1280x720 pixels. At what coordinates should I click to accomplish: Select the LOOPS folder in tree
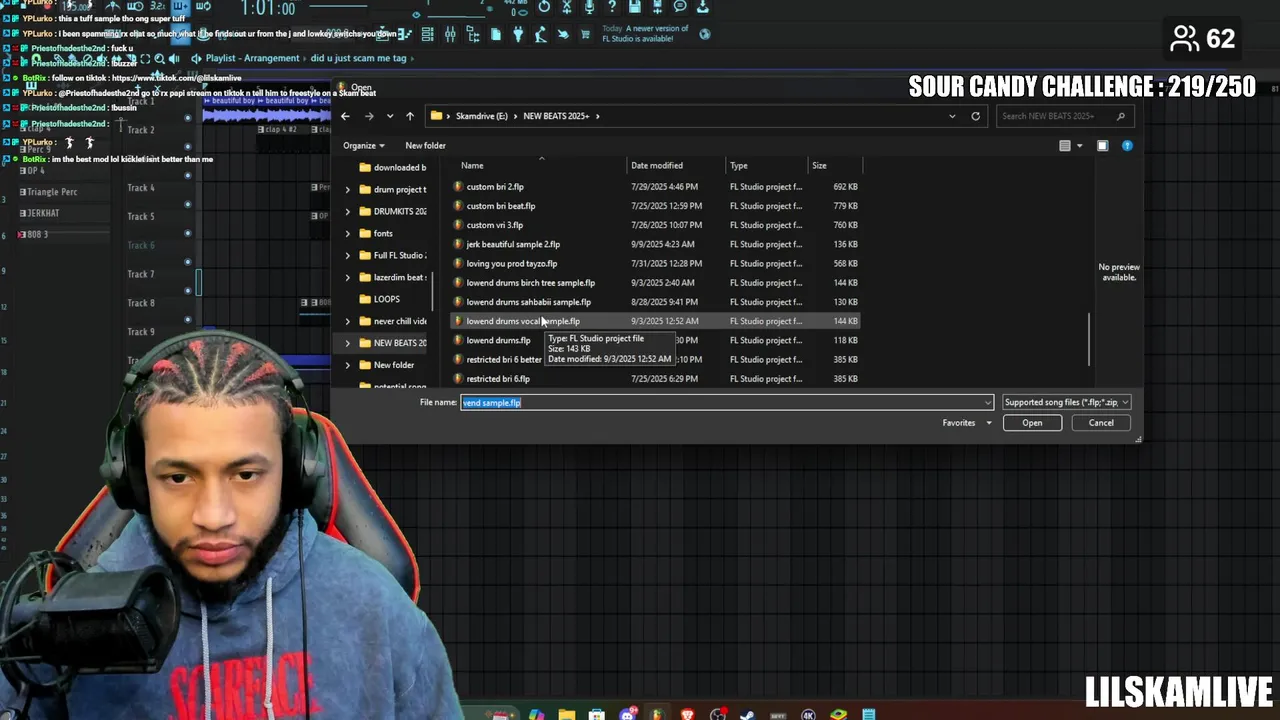point(386,299)
